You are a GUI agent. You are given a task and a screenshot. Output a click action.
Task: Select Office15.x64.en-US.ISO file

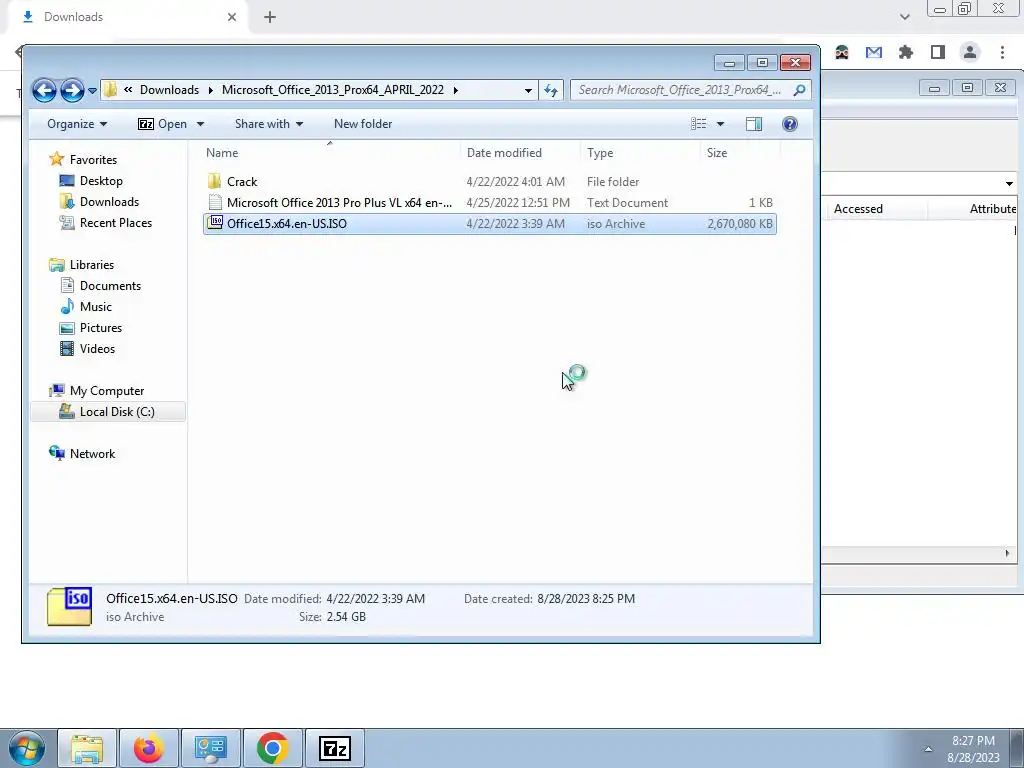click(x=489, y=224)
